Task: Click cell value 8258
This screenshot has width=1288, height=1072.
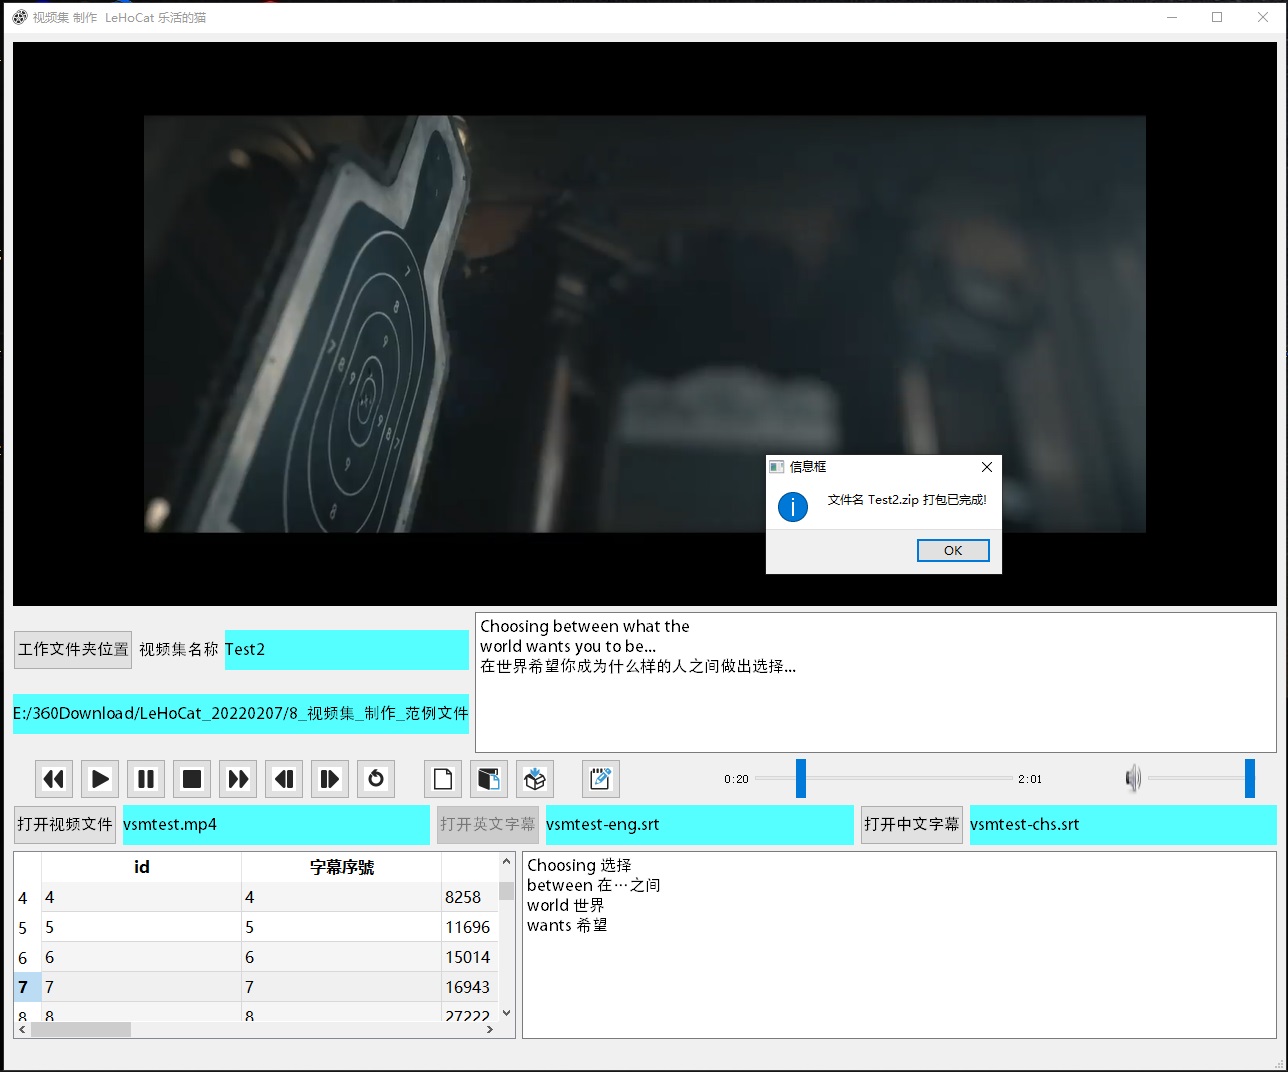Action: (469, 897)
